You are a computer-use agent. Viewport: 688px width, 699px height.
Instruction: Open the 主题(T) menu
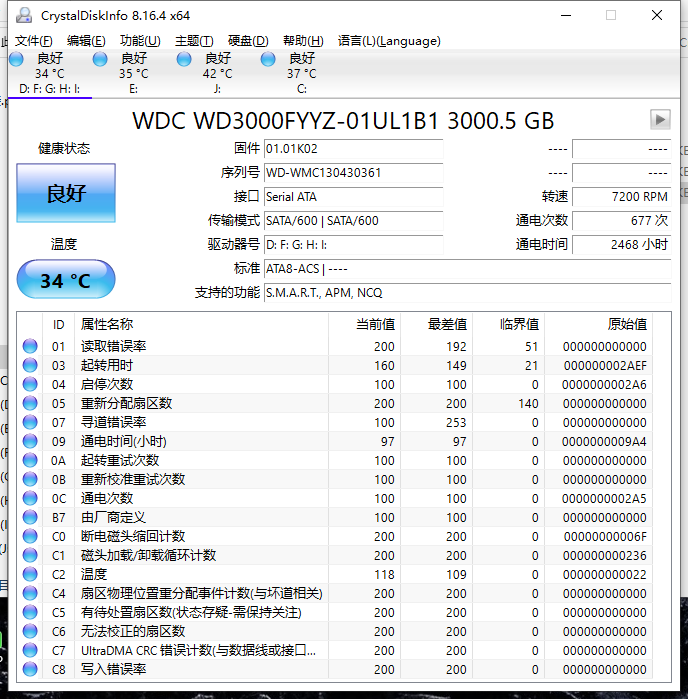tap(194, 41)
